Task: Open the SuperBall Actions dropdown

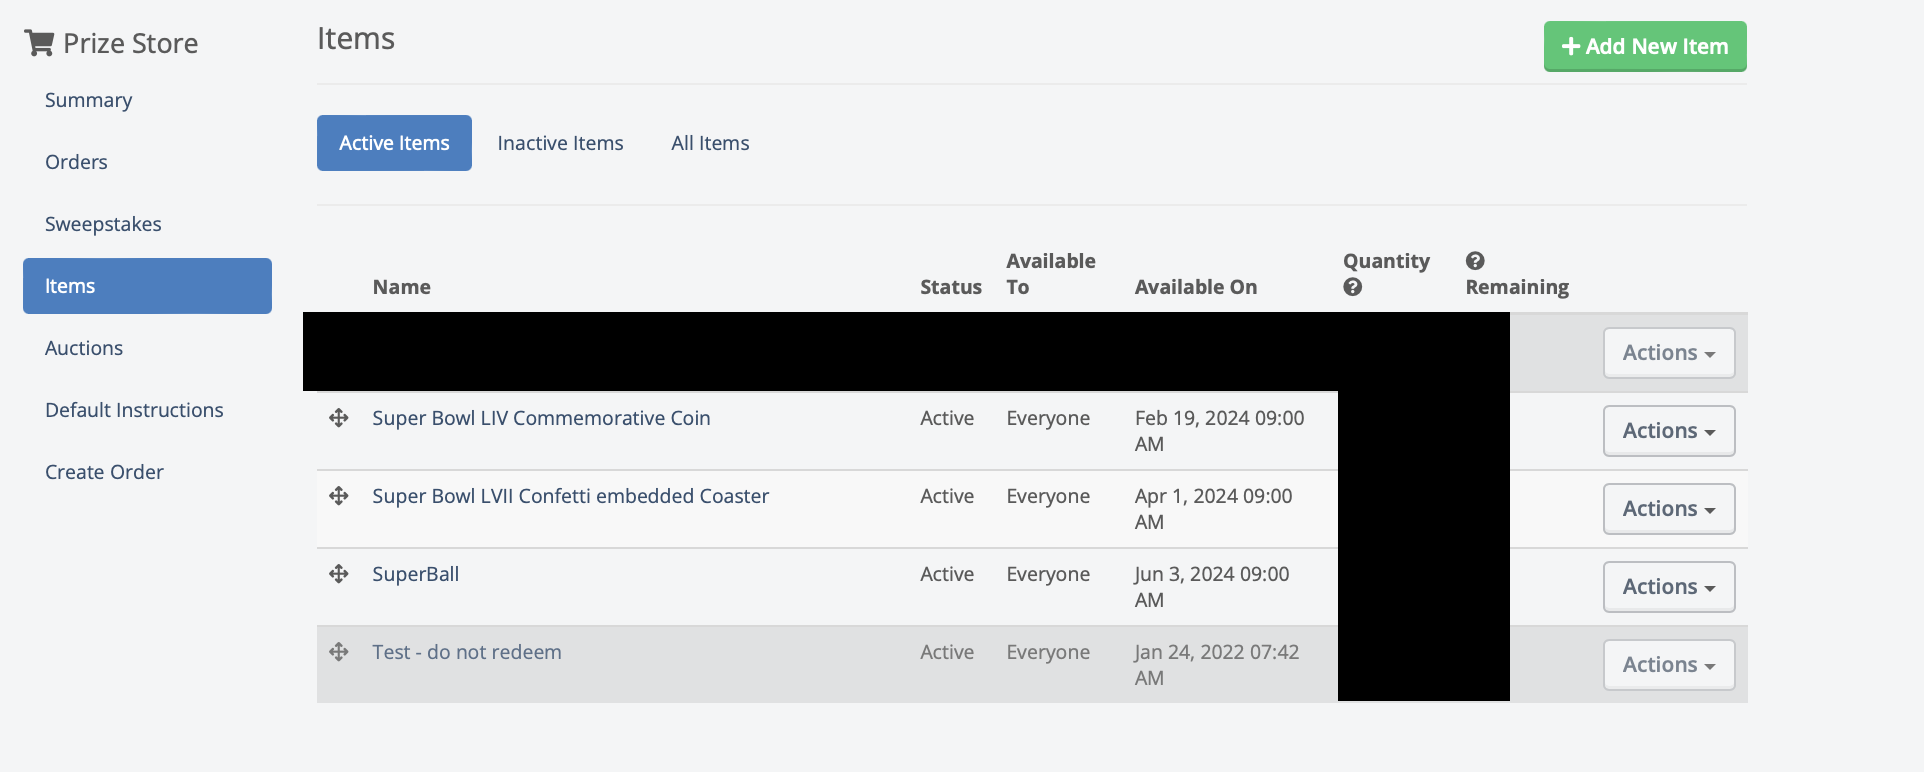Action: click(1668, 587)
